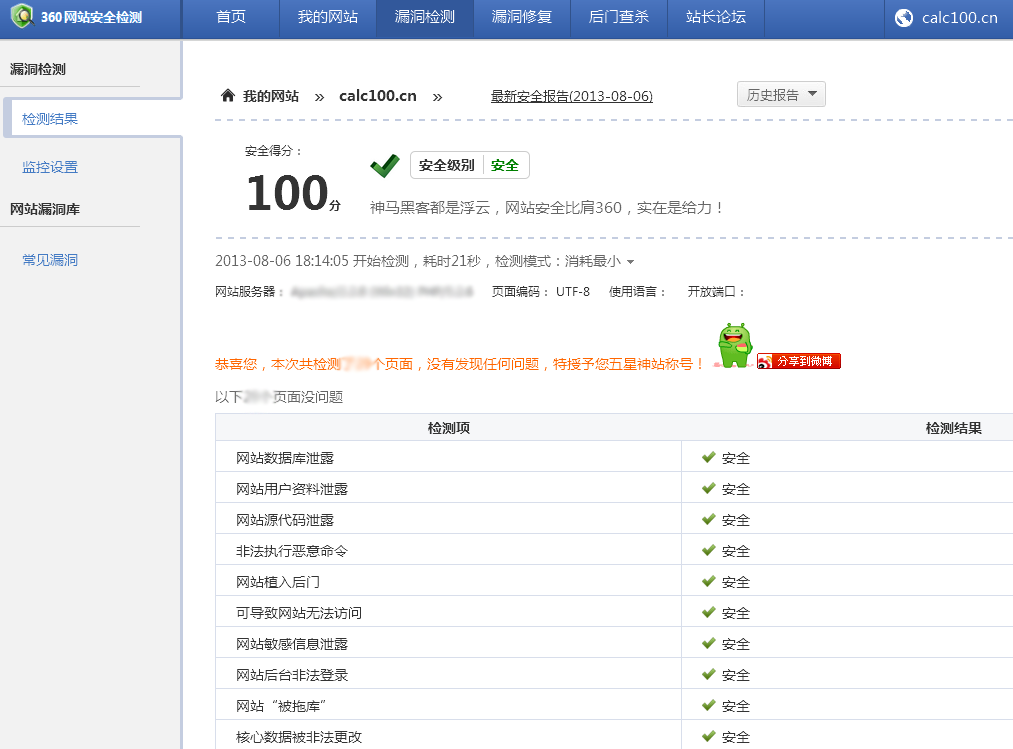The width and height of the screenshot is (1013, 749).
Task: Click the 可导致网站无法访问 row label
Action: point(298,613)
